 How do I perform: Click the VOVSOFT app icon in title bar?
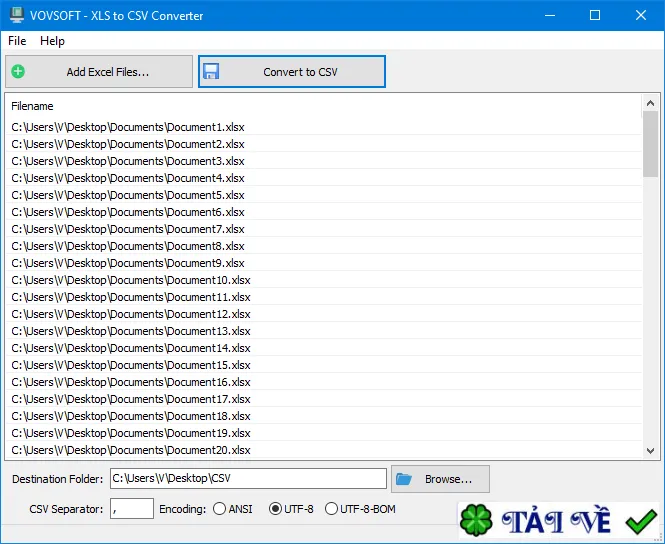17,15
